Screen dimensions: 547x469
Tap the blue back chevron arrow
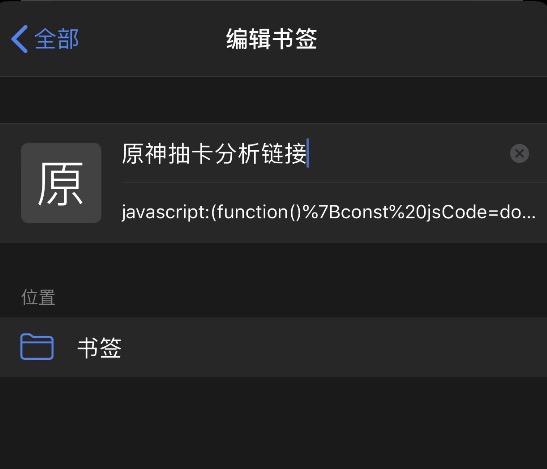pos(19,39)
